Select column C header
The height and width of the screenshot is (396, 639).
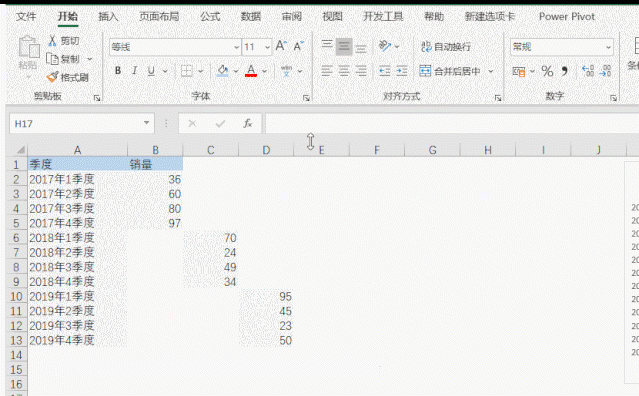pos(211,150)
